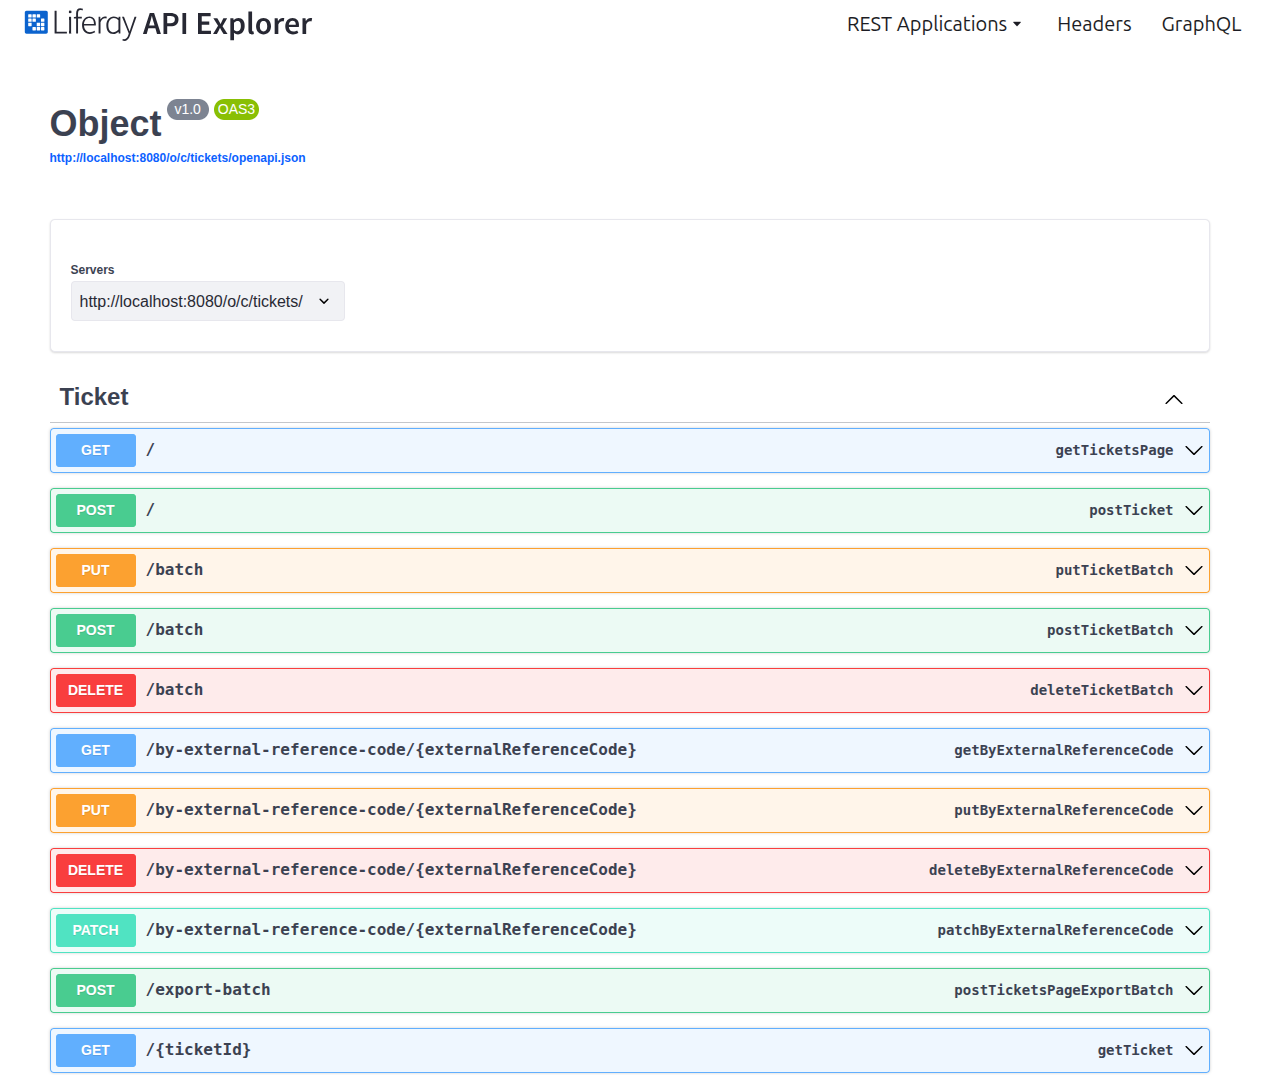Click the GET badge for getByExternalReferenceCode
The width and height of the screenshot is (1278, 1075).
(96, 750)
